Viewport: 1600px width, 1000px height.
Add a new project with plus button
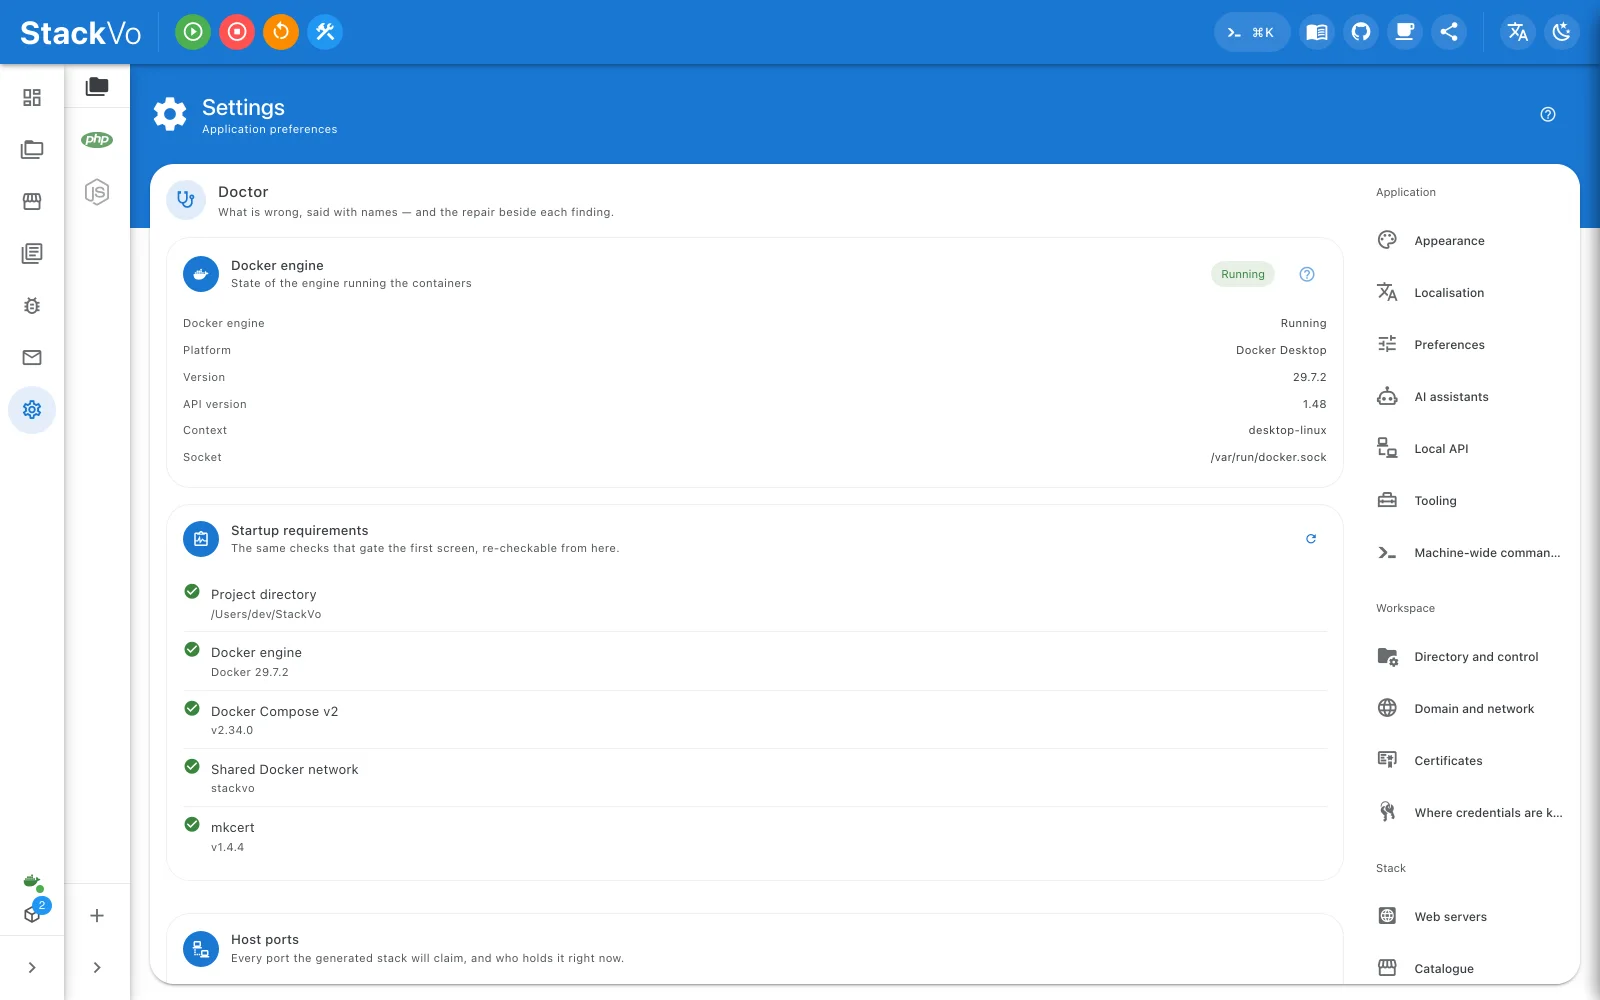point(97,915)
